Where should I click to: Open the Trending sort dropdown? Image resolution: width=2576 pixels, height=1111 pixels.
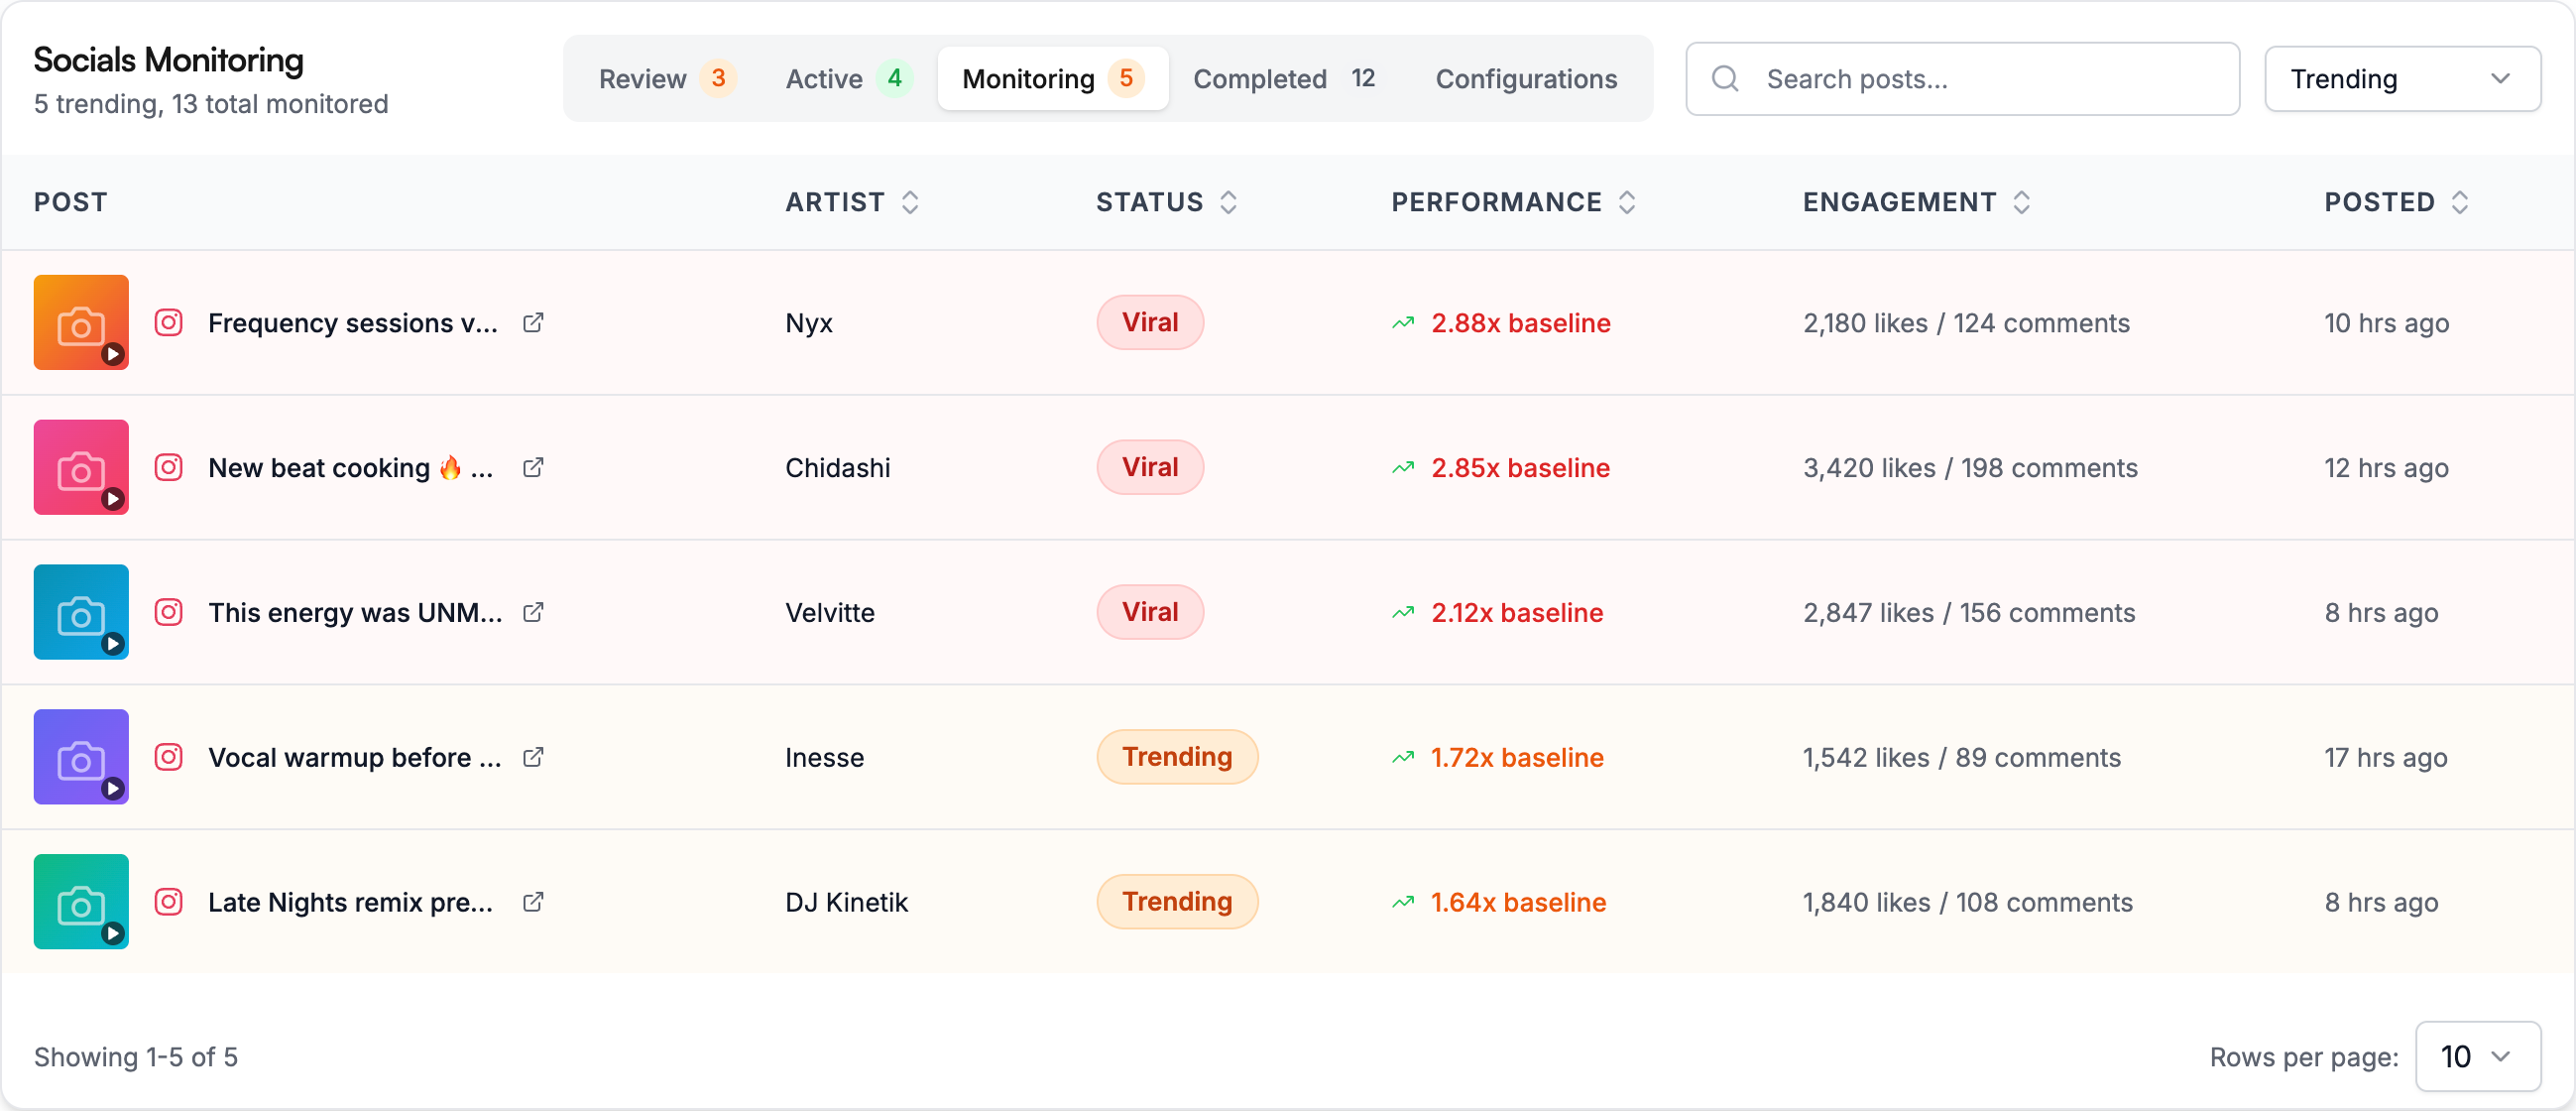[x=2401, y=79]
